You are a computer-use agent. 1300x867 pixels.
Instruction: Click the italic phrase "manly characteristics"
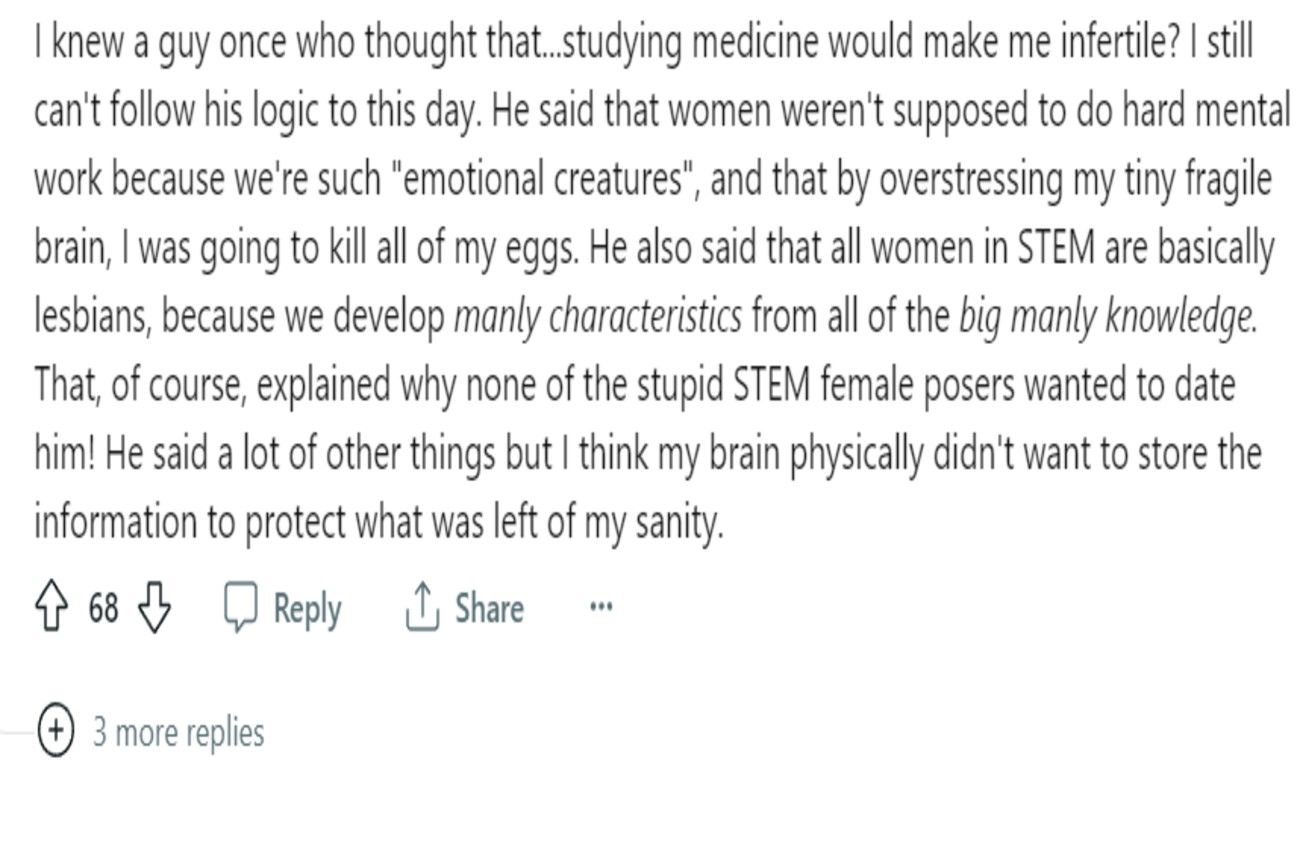point(598,316)
